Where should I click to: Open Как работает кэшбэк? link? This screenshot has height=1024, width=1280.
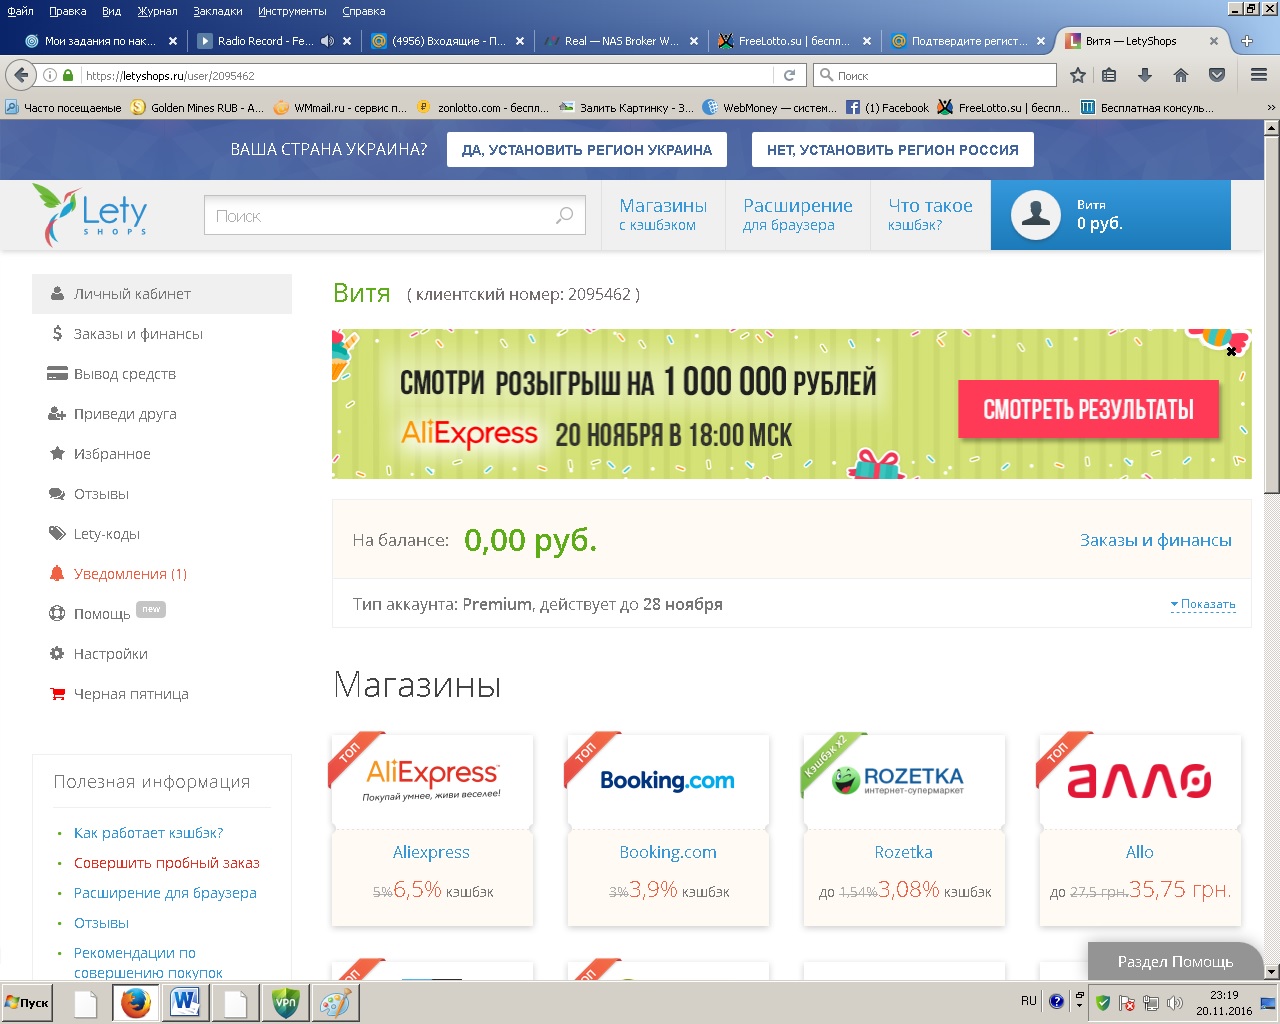tap(149, 833)
